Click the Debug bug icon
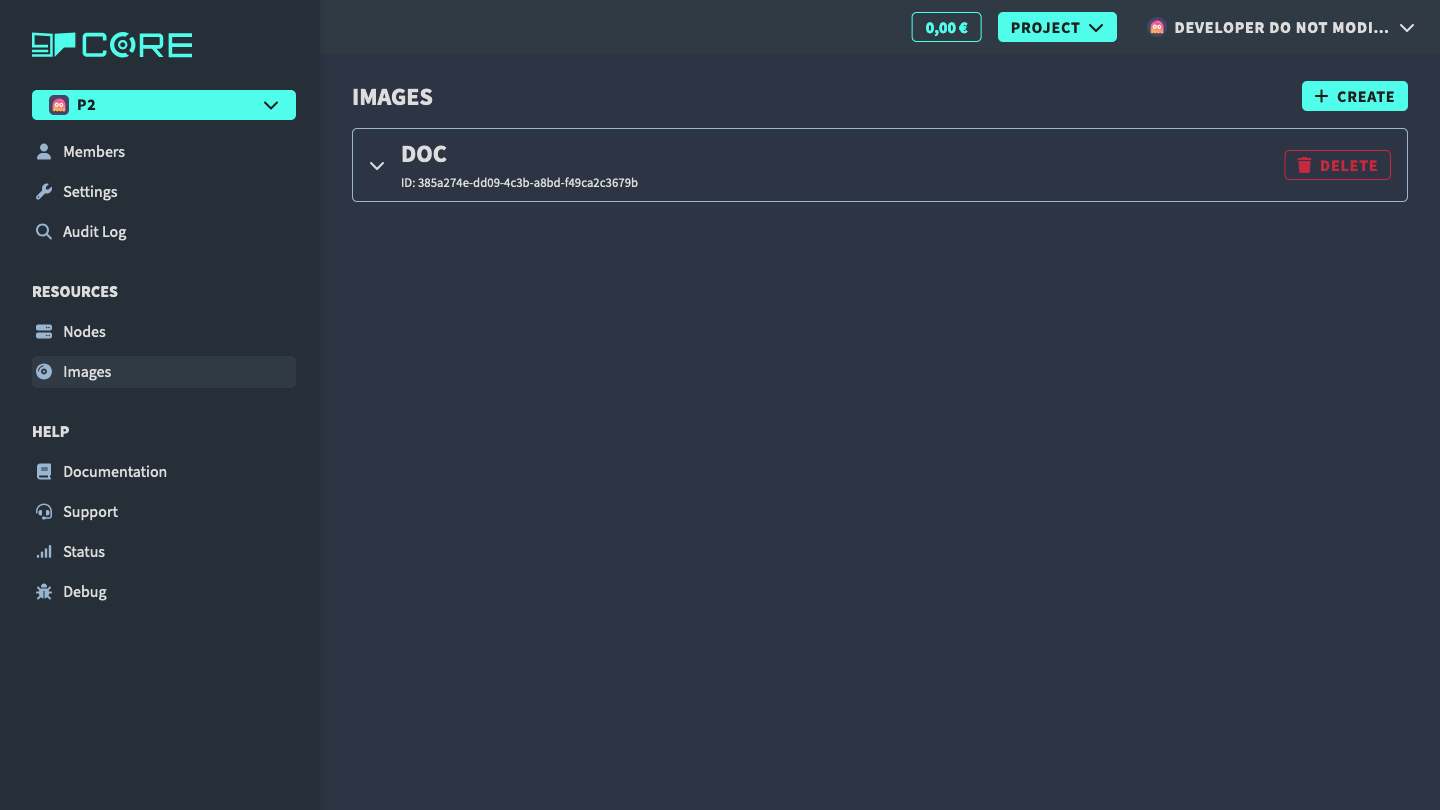 point(44,592)
